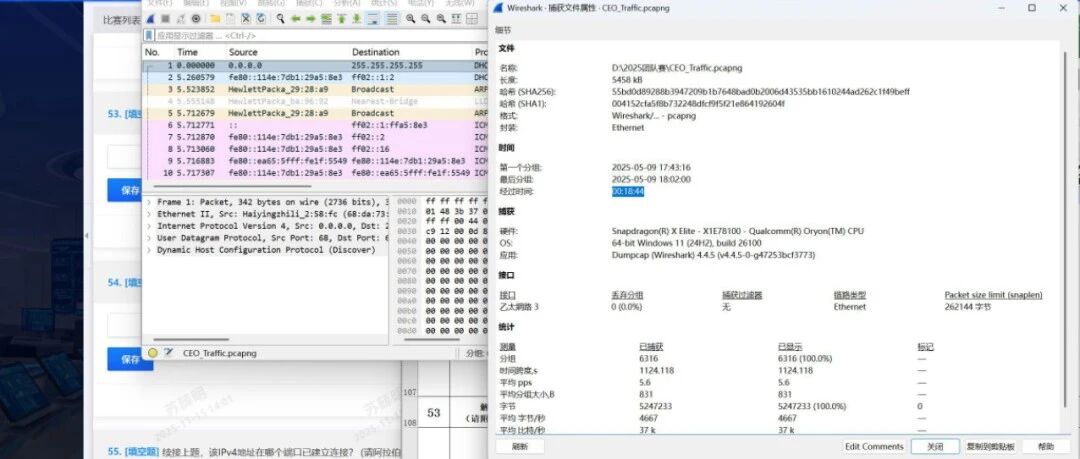
Task: Close the capture file X icon
Action: pyautogui.click(x=246, y=19)
